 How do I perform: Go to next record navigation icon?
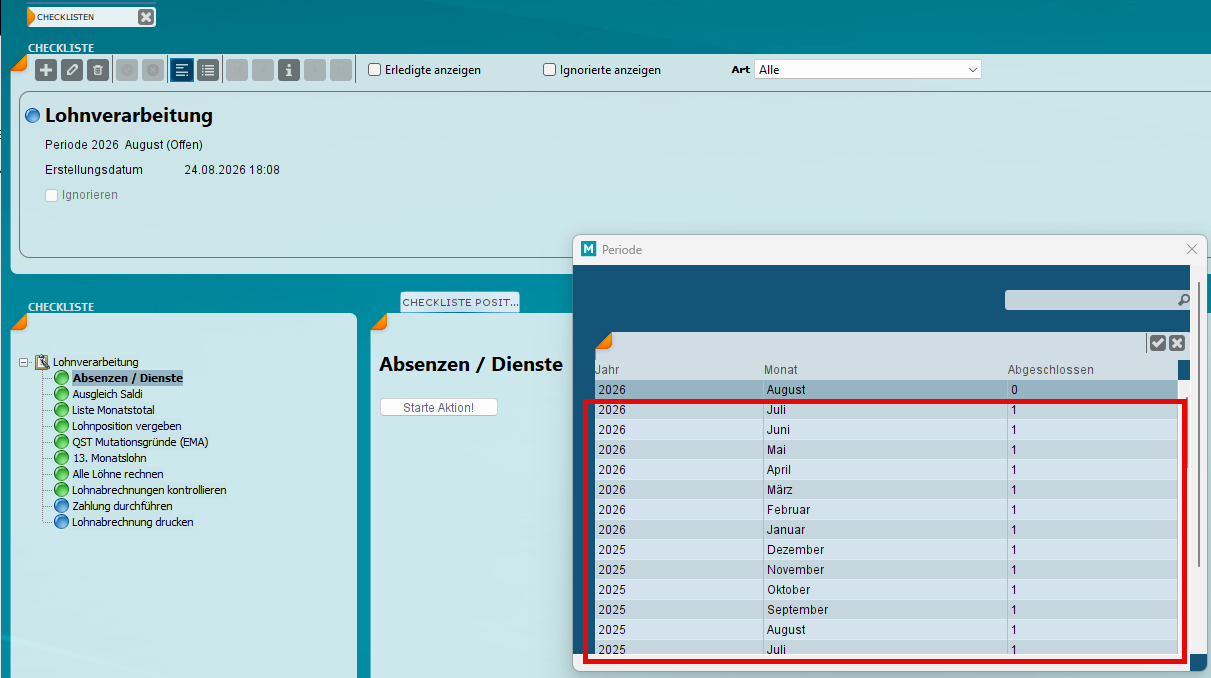(315, 70)
